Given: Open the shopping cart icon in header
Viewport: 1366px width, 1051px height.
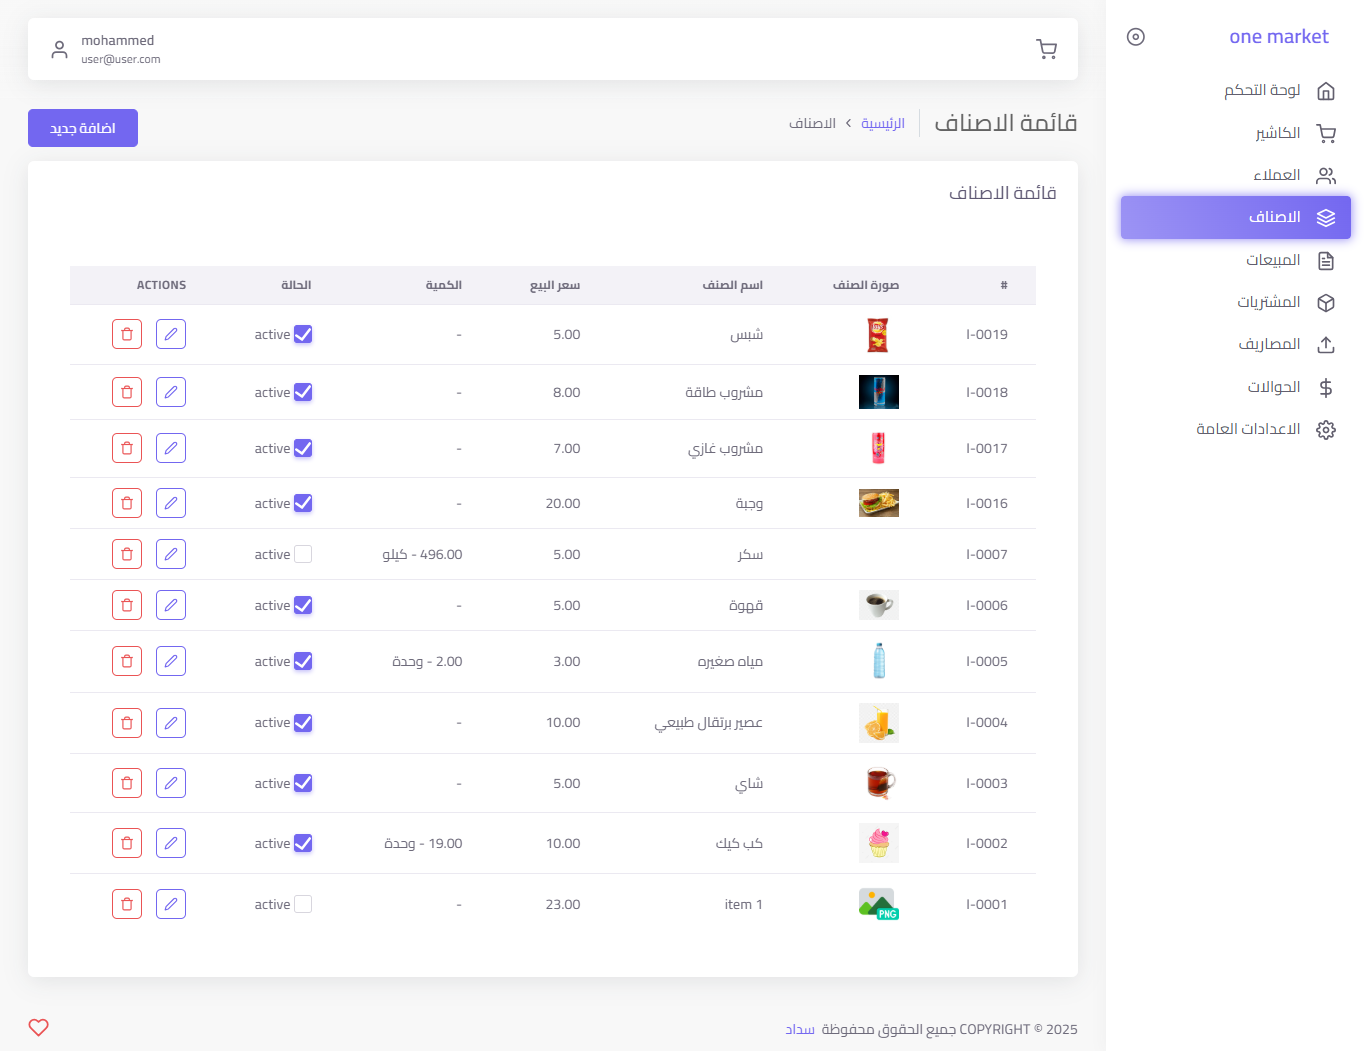Looking at the screenshot, I should [1046, 49].
